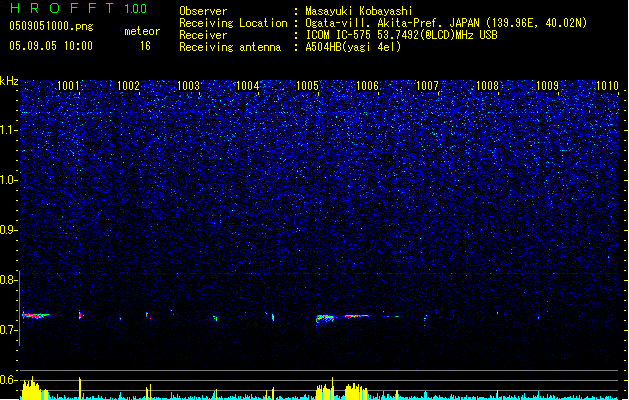Click the 1010 time marker
629x400 pixels.
point(607,86)
